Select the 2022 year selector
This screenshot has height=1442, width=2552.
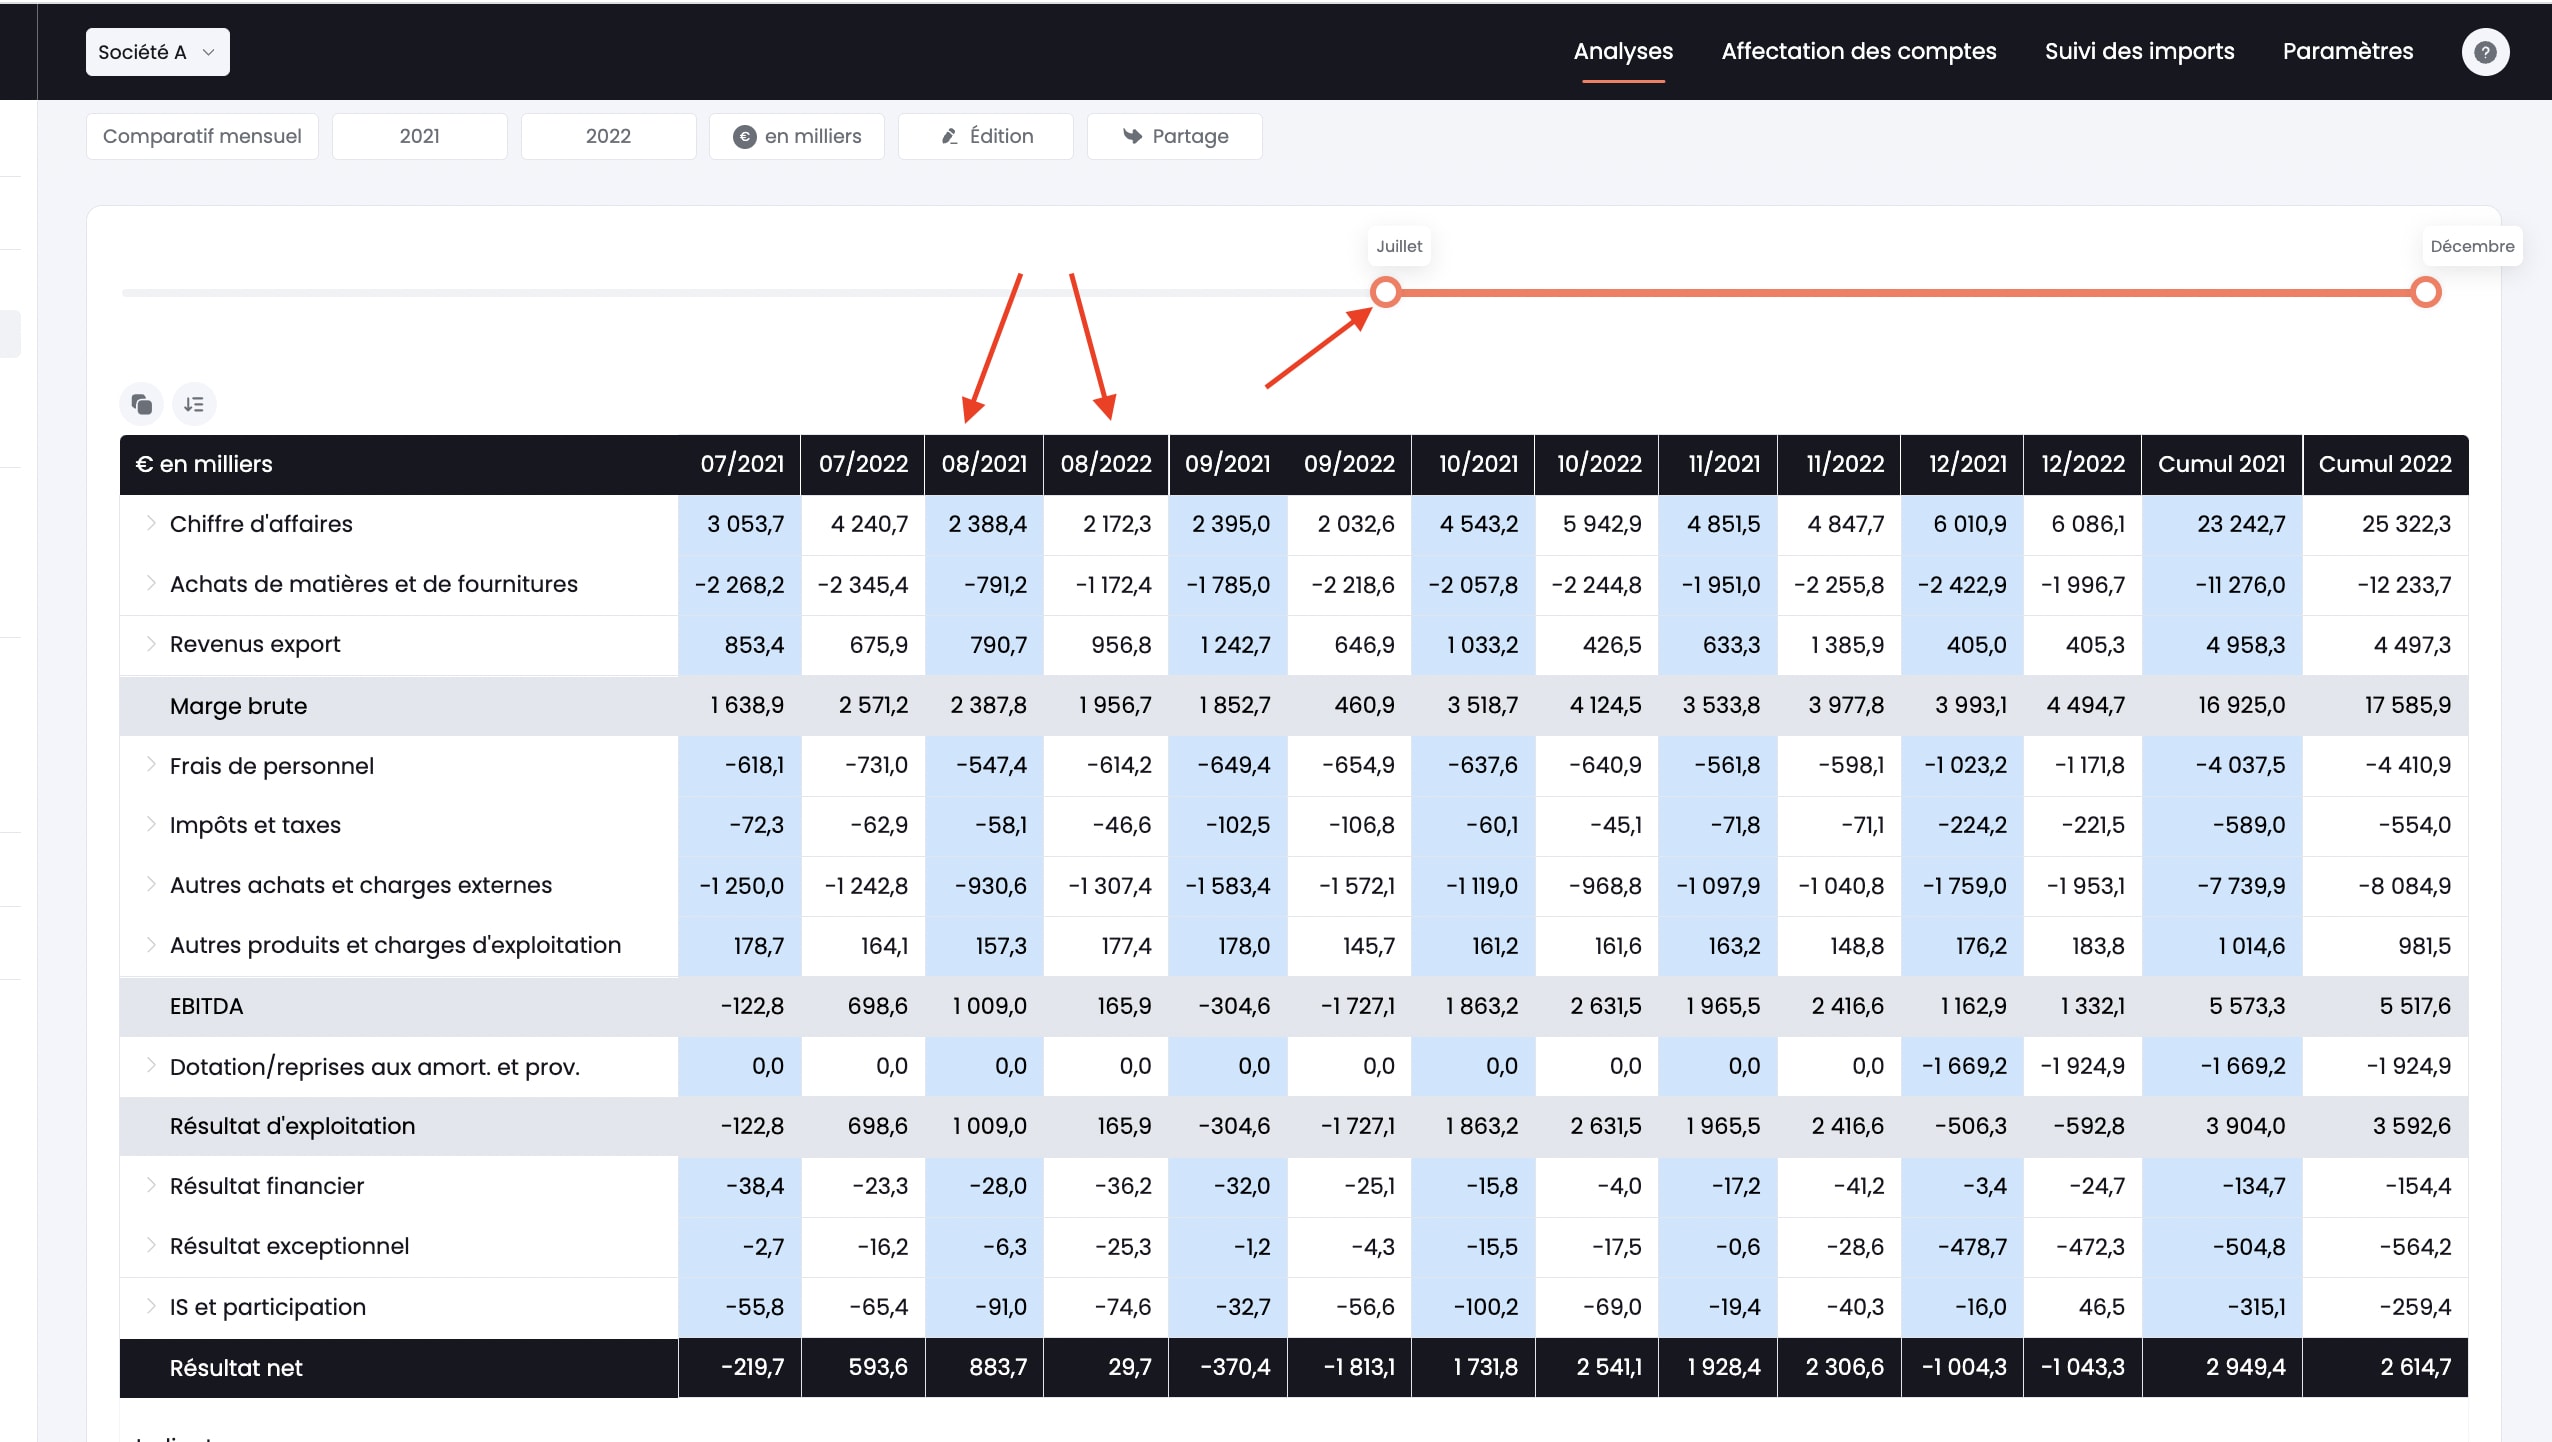(608, 136)
